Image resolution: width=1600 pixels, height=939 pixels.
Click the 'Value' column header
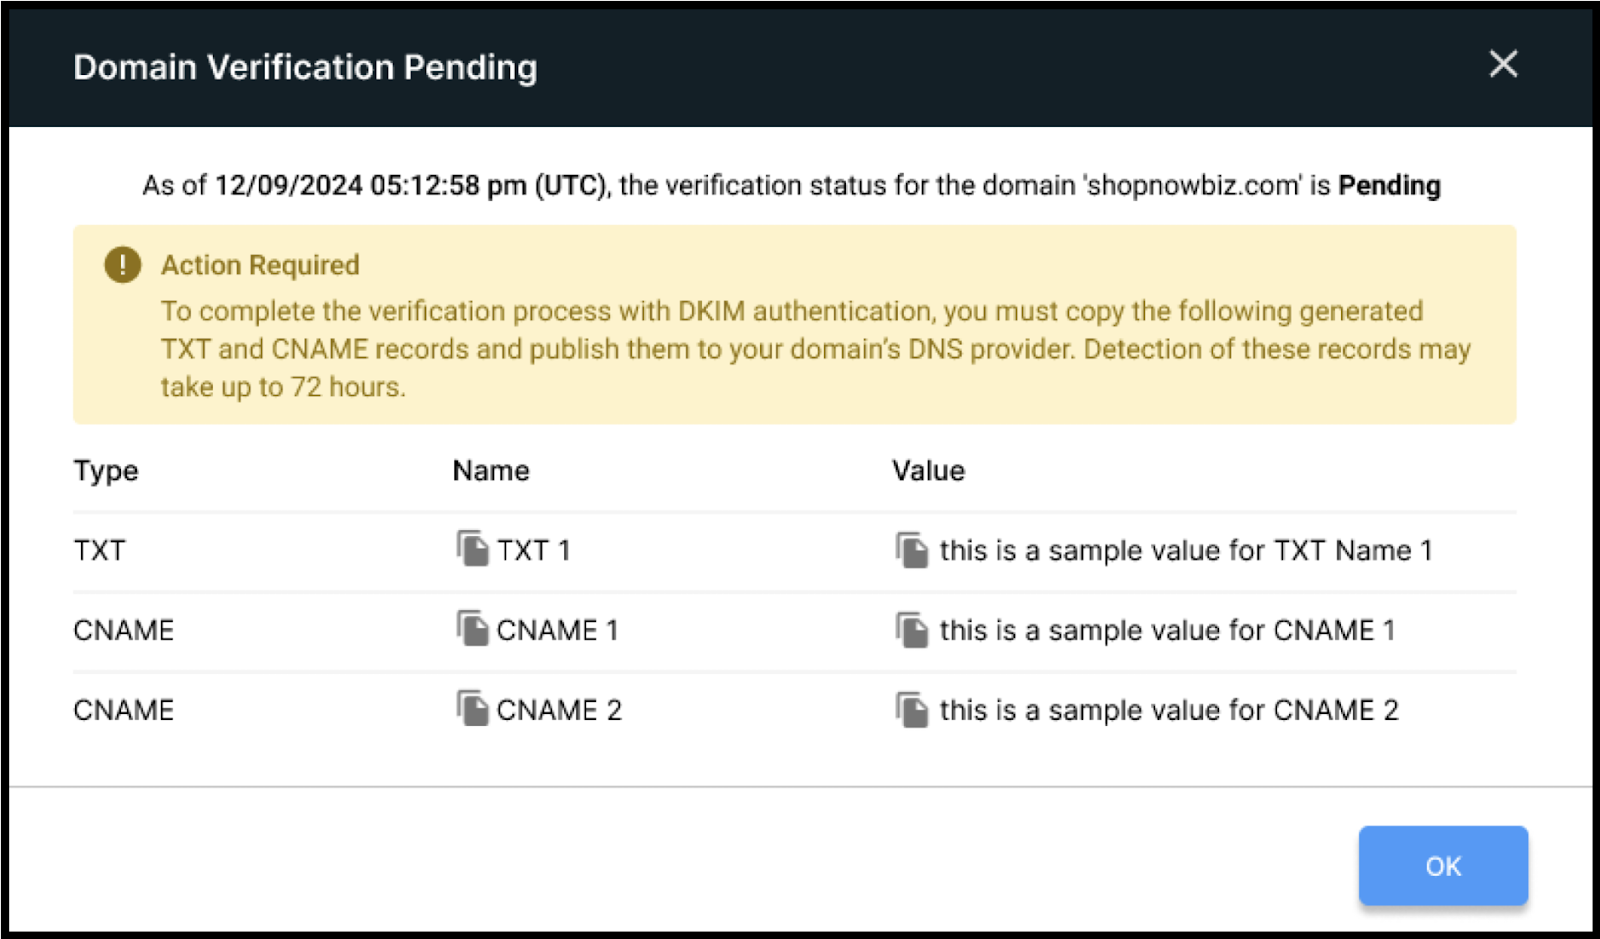coord(929,471)
